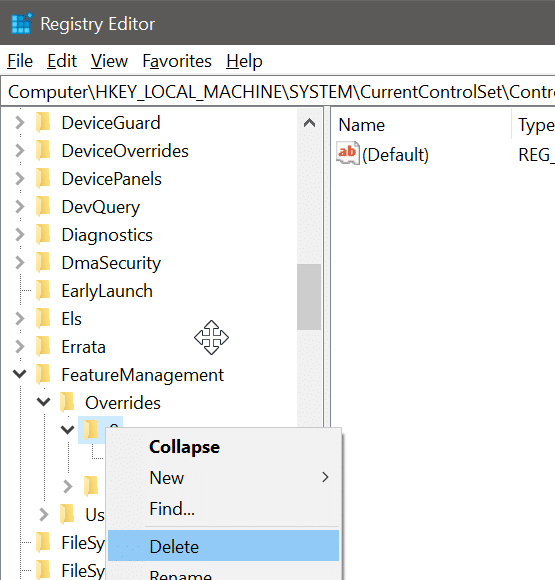Click the registry path address bar
The image size is (555, 580).
tap(278, 92)
